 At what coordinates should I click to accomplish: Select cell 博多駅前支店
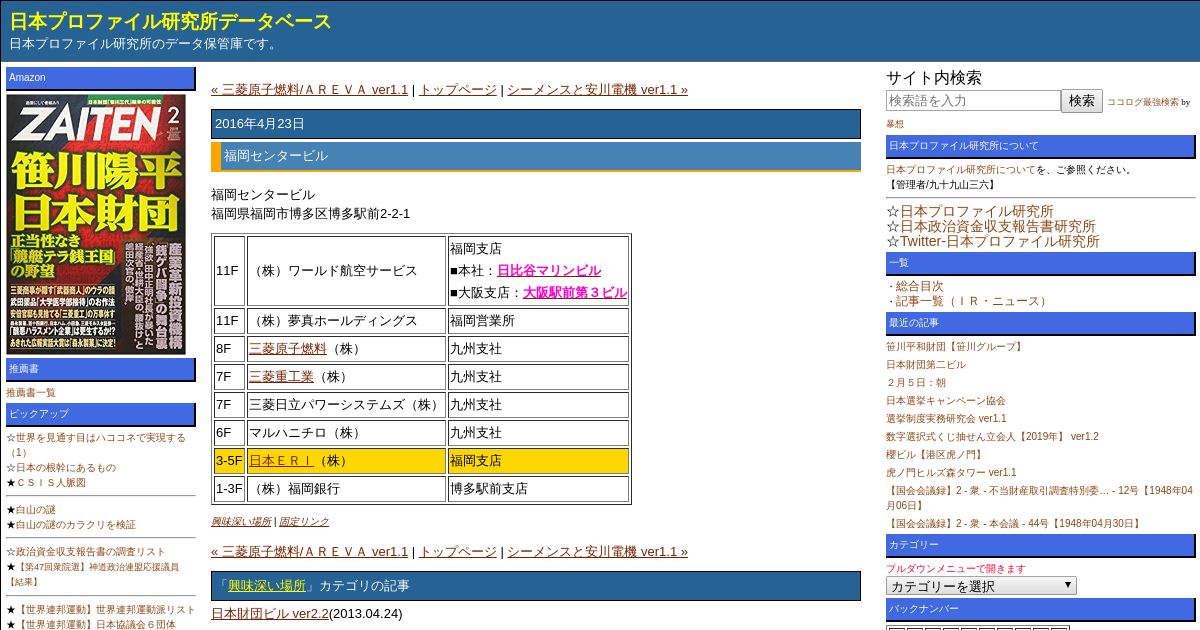click(x=538, y=488)
